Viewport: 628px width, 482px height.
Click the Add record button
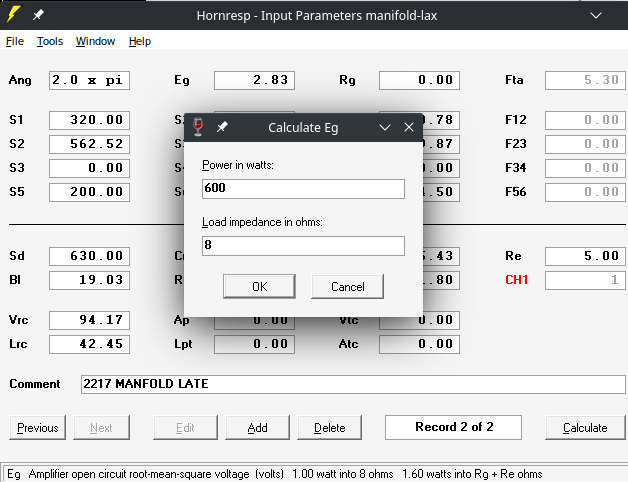(x=258, y=428)
